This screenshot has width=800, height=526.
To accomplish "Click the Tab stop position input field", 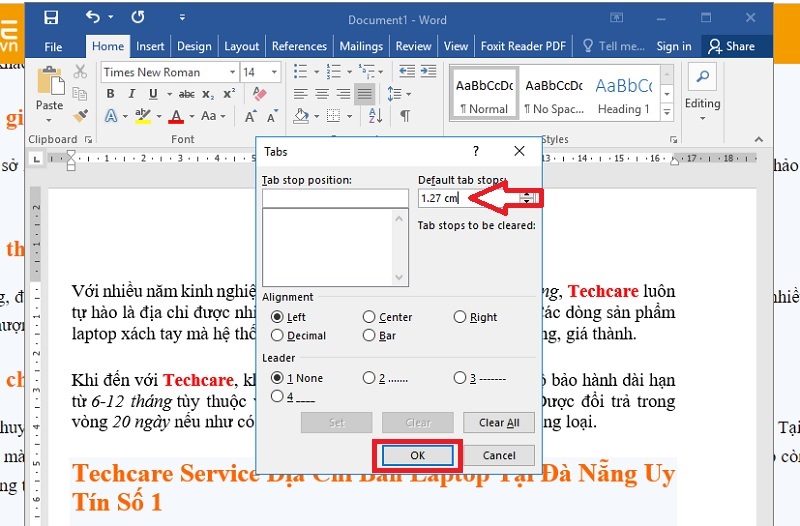I will click(x=334, y=198).
